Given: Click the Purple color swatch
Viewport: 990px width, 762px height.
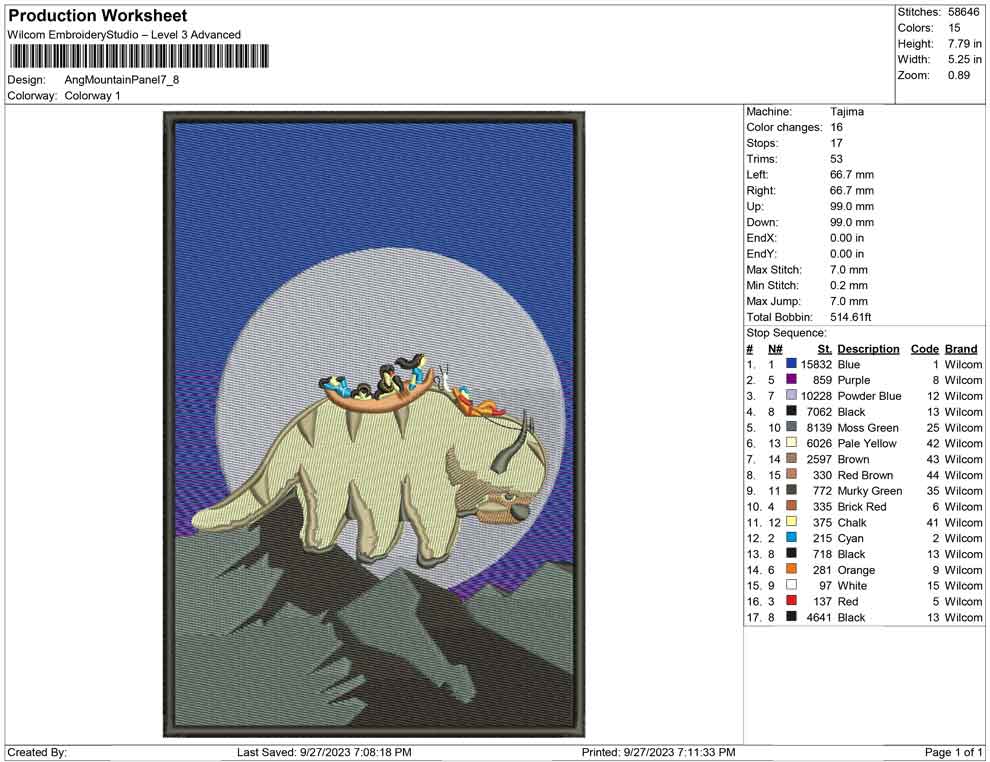Looking at the screenshot, I should click(x=791, y=379).
